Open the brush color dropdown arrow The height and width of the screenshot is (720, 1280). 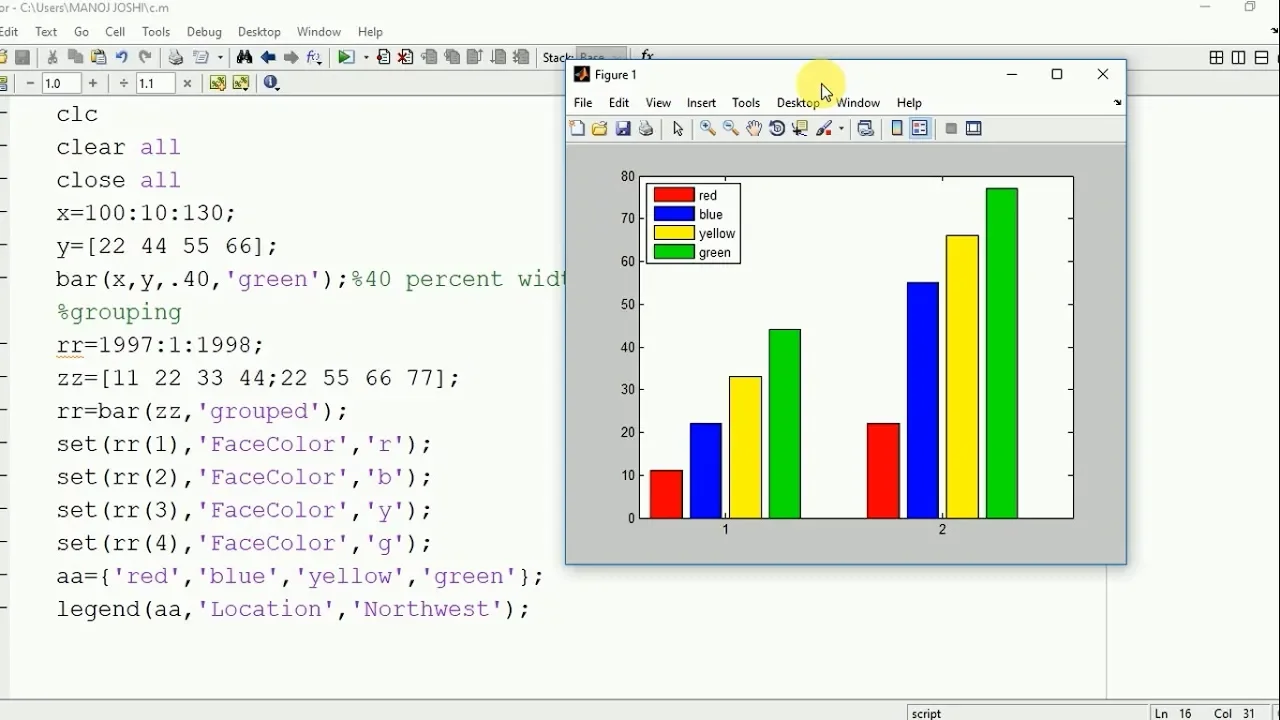(841, 128)
